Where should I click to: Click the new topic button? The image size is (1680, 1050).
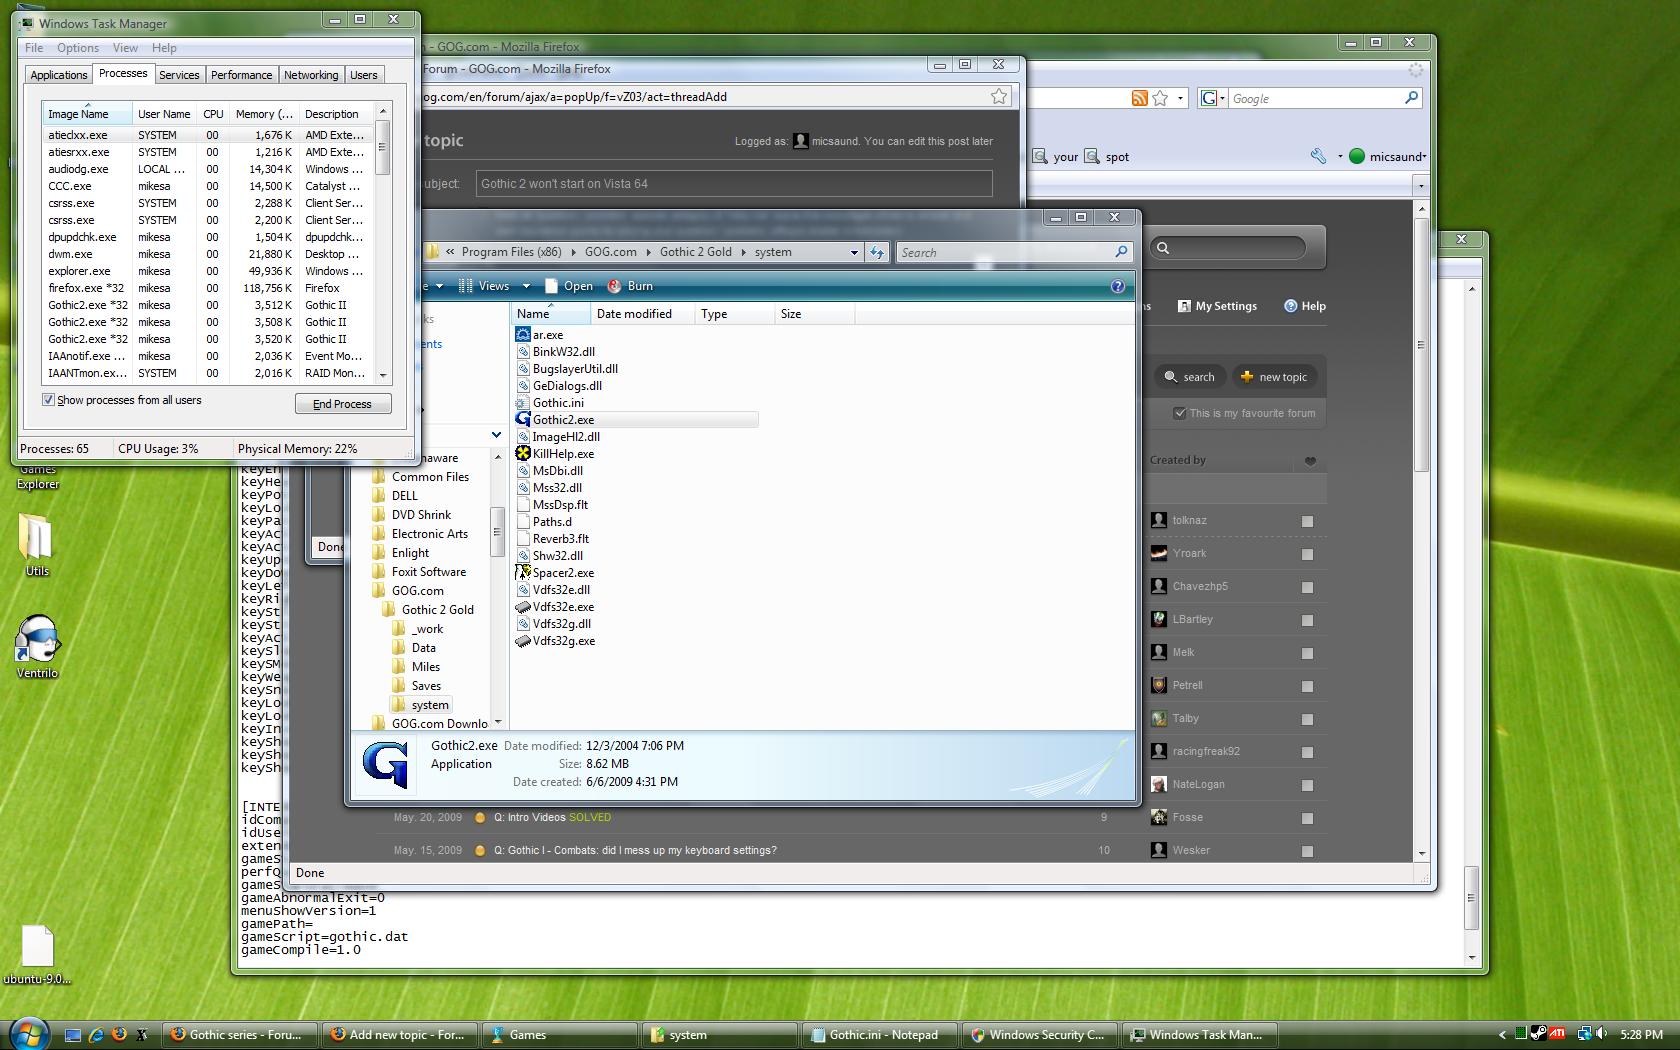coord(1273,377)
